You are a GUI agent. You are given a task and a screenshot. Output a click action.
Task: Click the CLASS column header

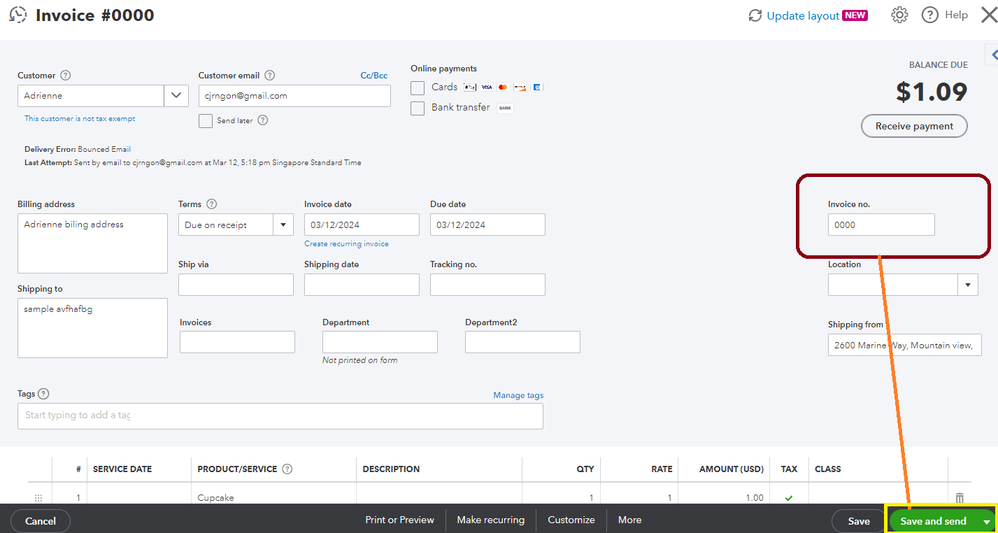point(827,469)
